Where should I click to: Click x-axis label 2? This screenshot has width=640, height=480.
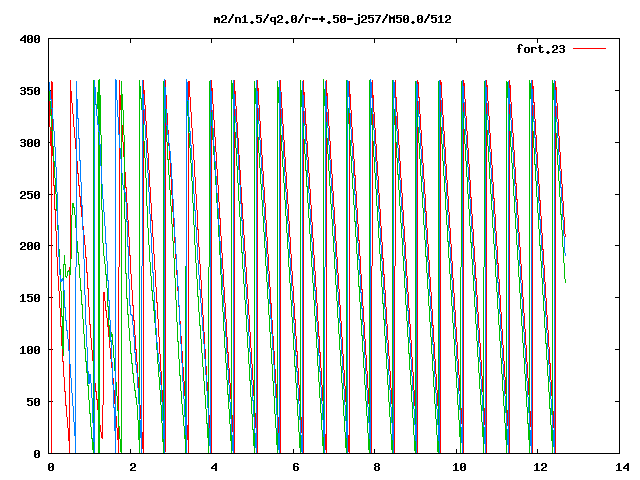point(133,467)
